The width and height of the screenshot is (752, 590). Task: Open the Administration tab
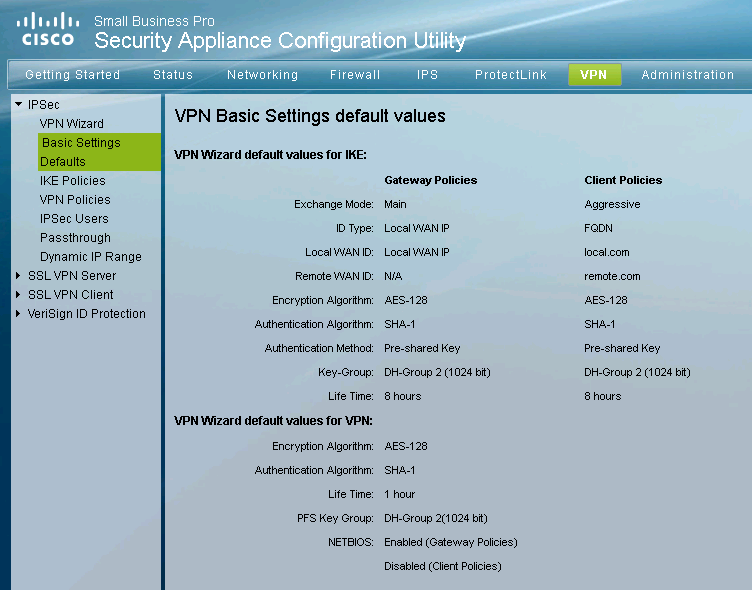tap(688, 75)
